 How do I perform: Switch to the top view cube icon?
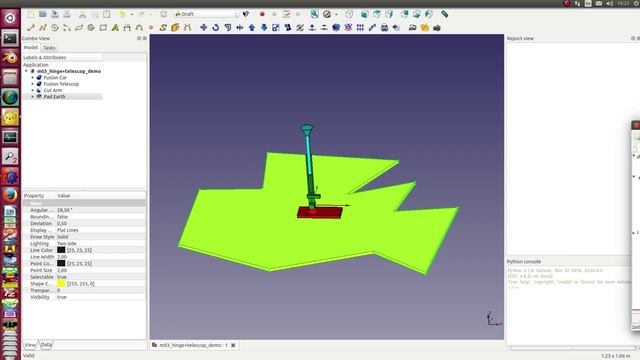[377, 14]
